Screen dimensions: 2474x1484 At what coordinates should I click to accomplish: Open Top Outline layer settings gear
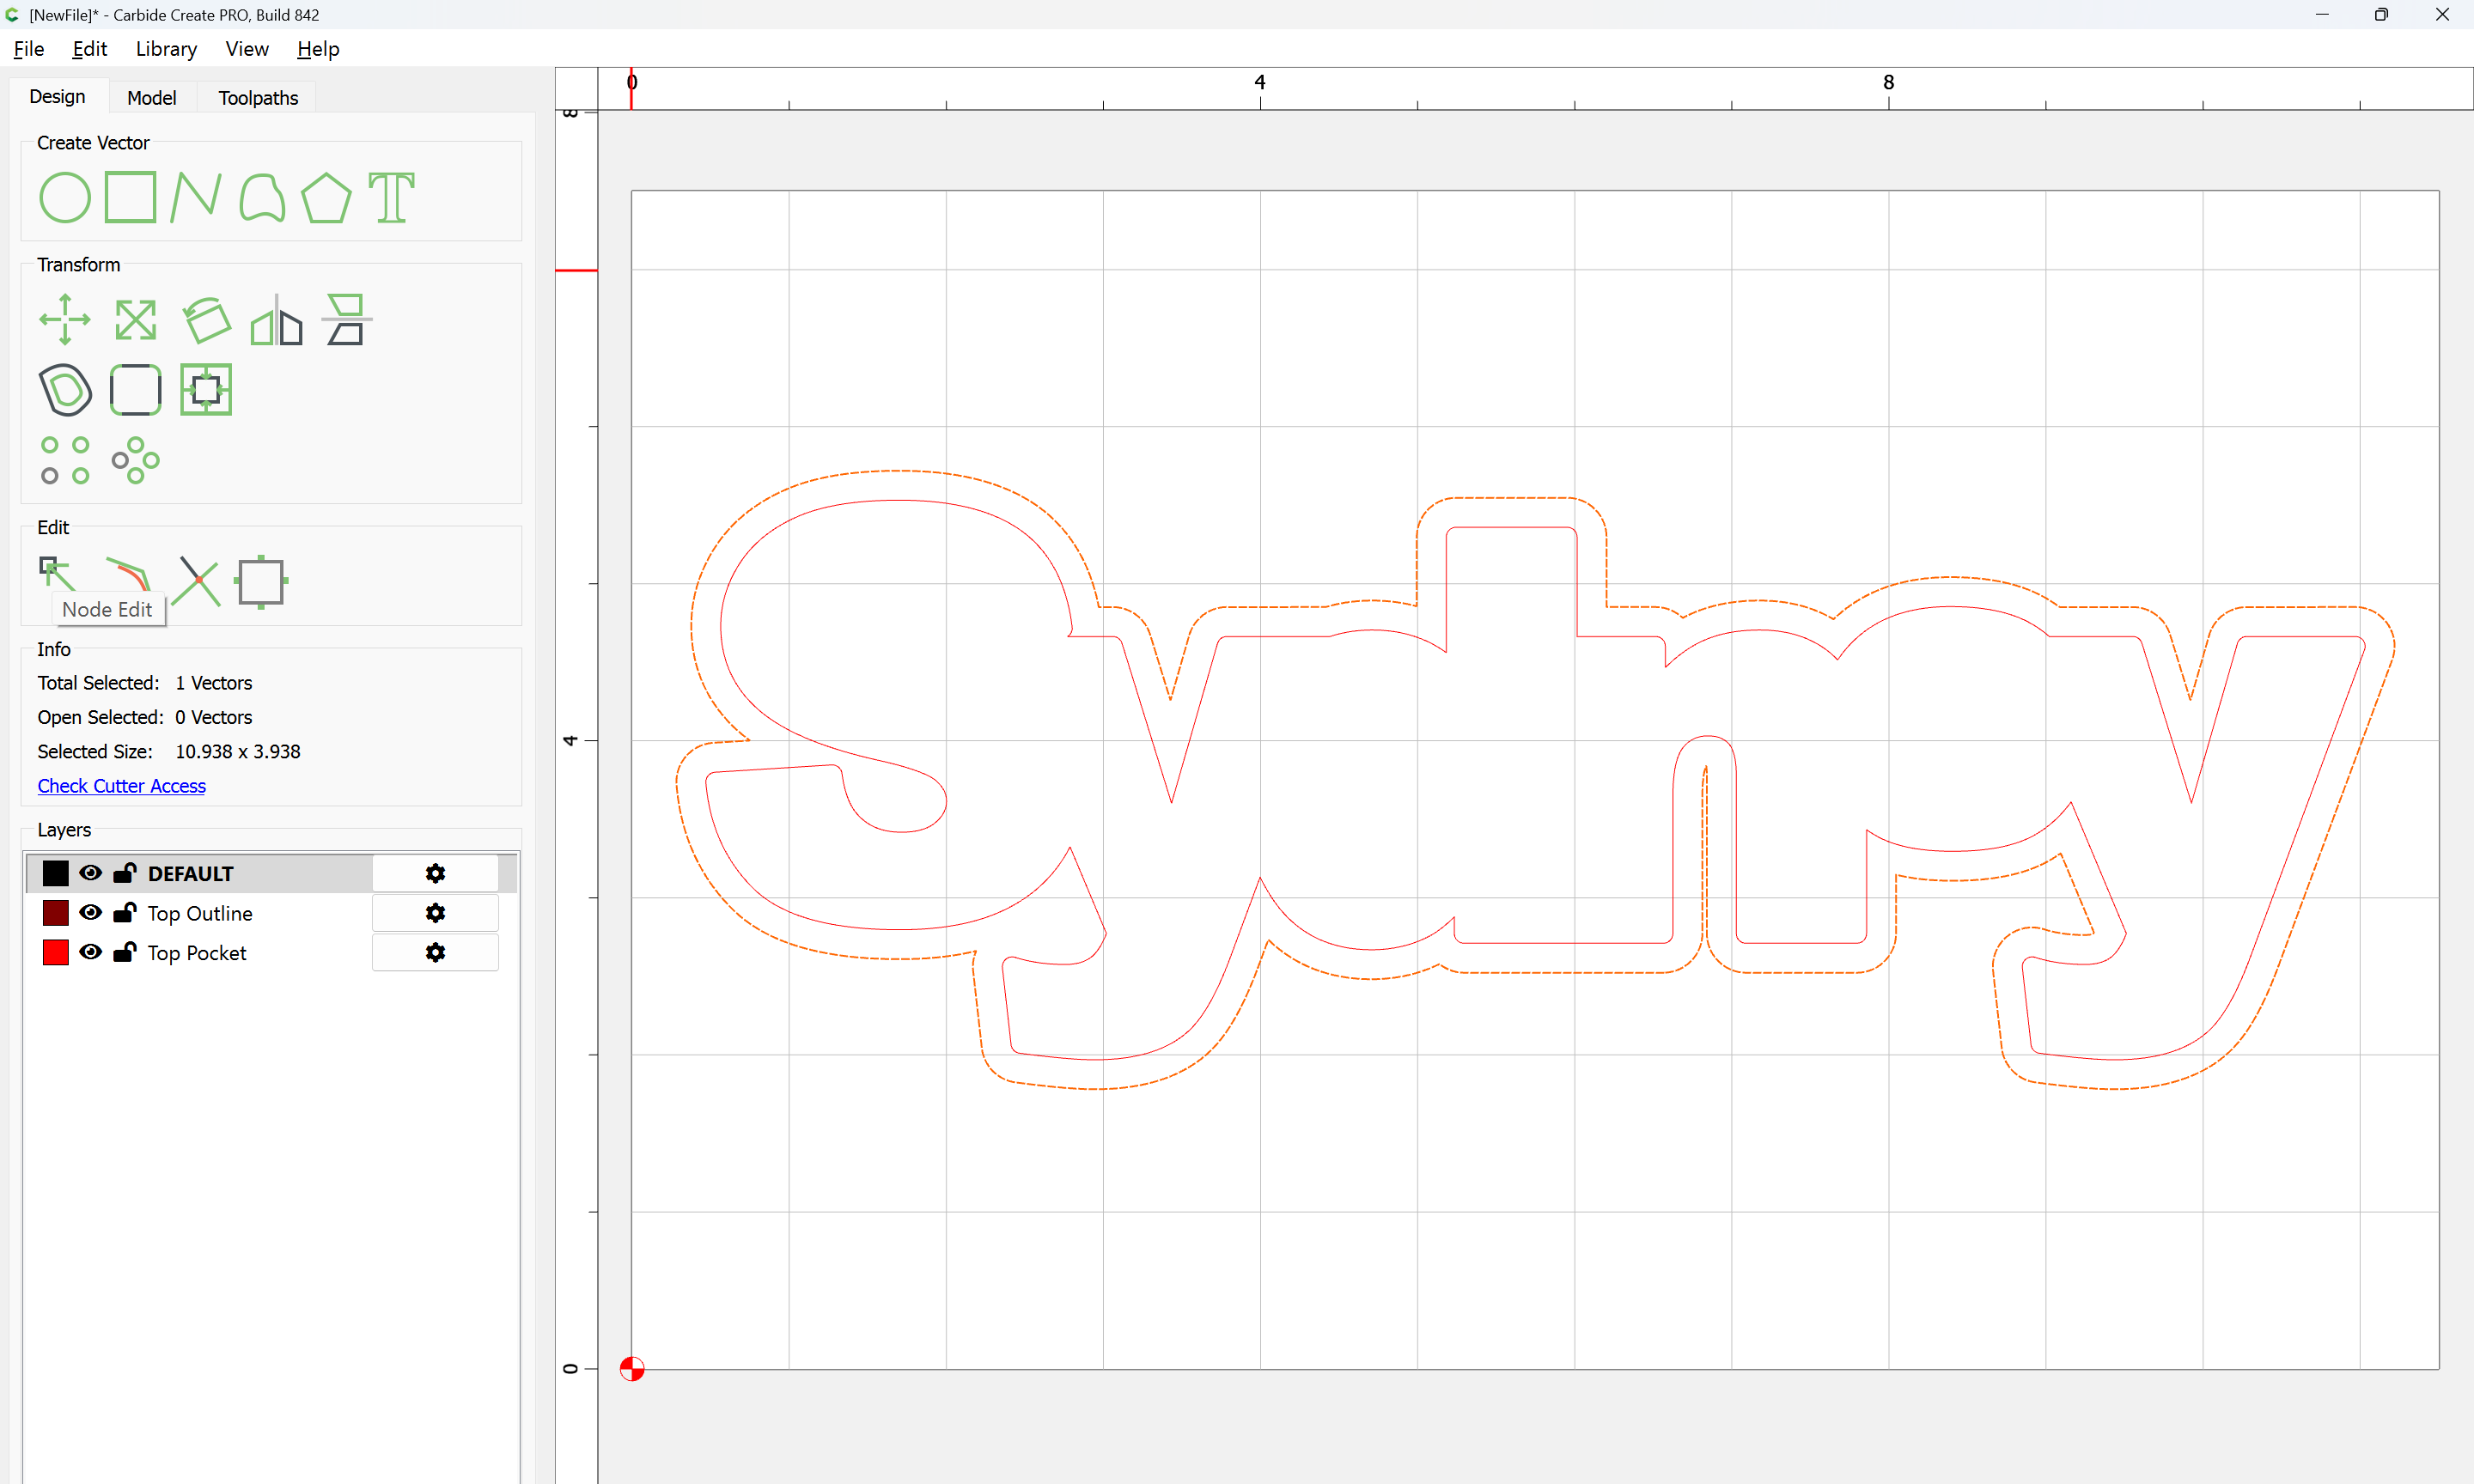435,913
